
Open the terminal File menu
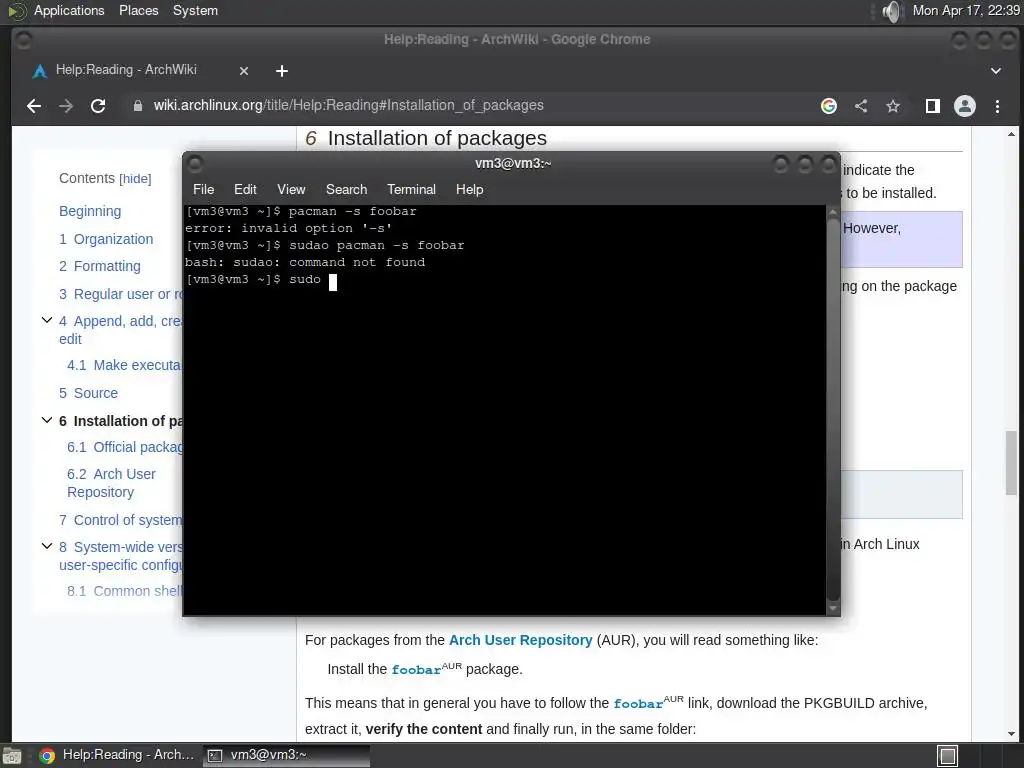pos(203,189)
